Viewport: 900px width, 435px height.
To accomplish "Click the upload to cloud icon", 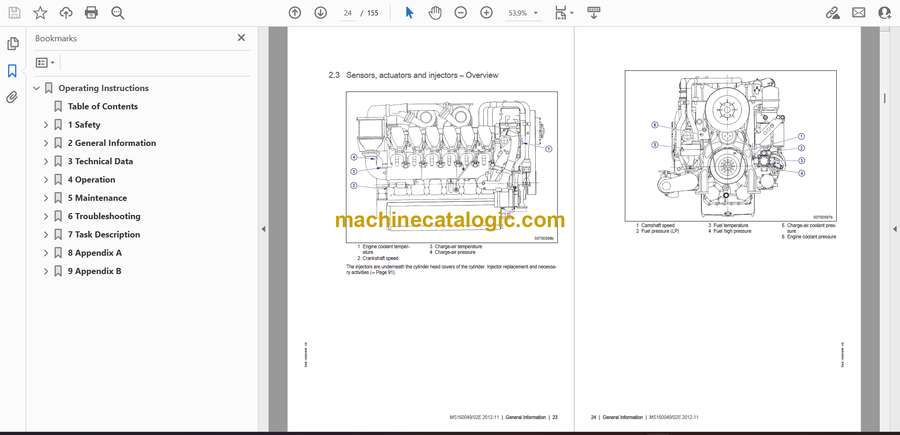I will [x=66, y=13].
